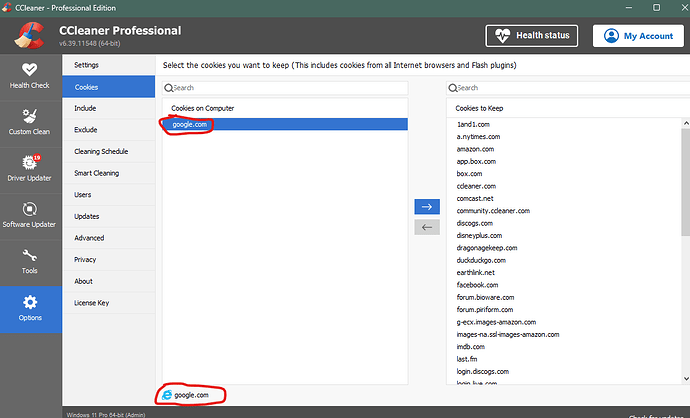Open the Privacy options page
The height and width of the screenshot is (418, 690).
click(x=109, y=259)
